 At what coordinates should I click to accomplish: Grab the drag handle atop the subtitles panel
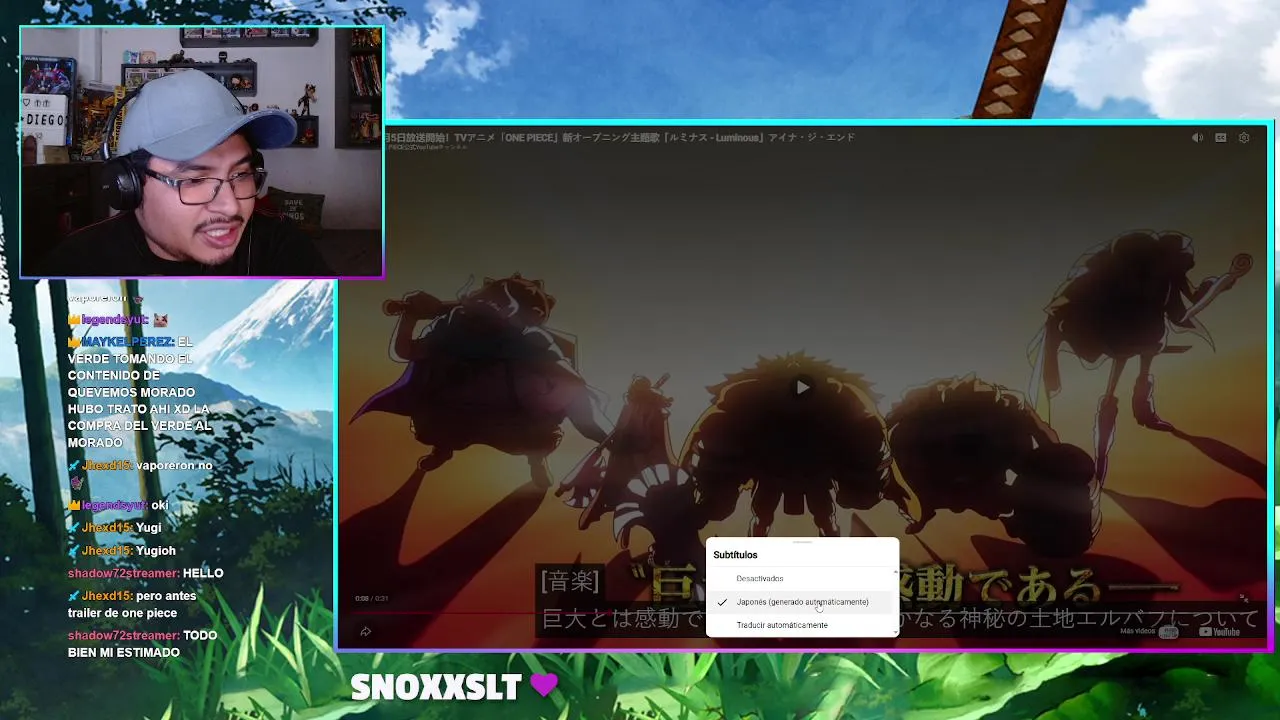(802, 542)
